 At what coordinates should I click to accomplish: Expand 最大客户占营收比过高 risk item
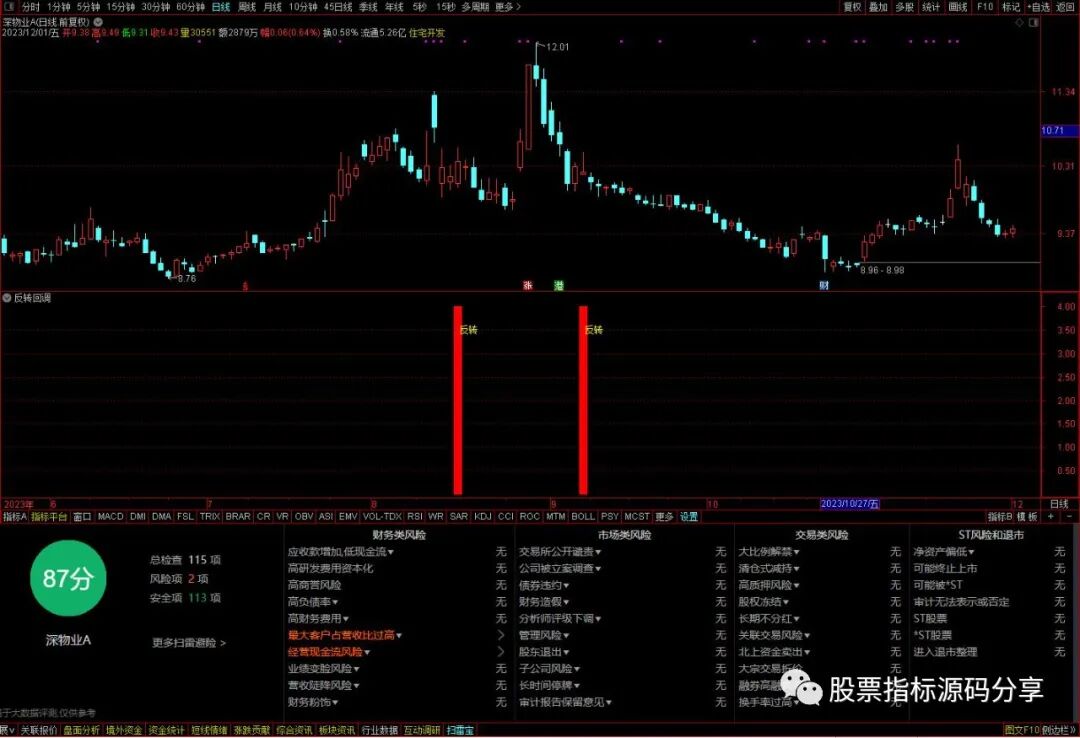(x=344, y=635)
